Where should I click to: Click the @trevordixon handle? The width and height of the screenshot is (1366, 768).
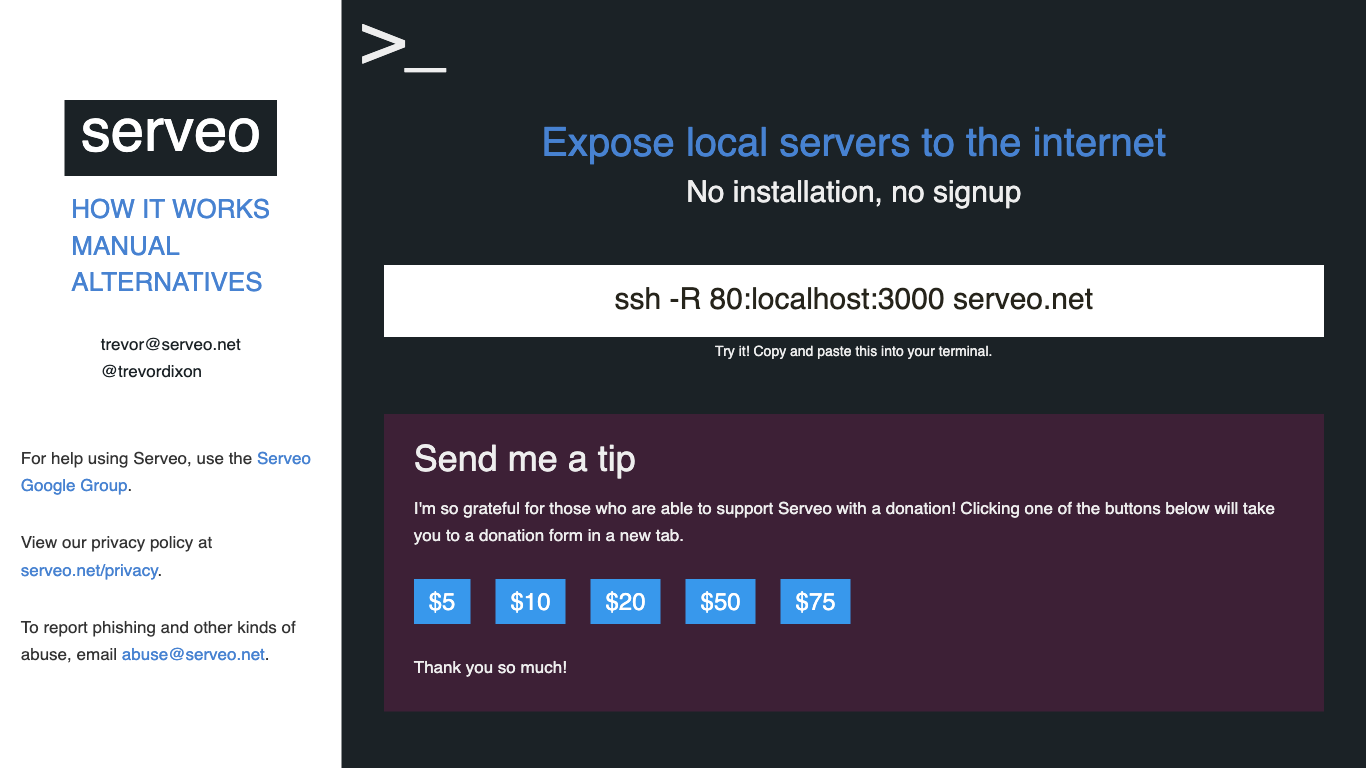(152, 371)
